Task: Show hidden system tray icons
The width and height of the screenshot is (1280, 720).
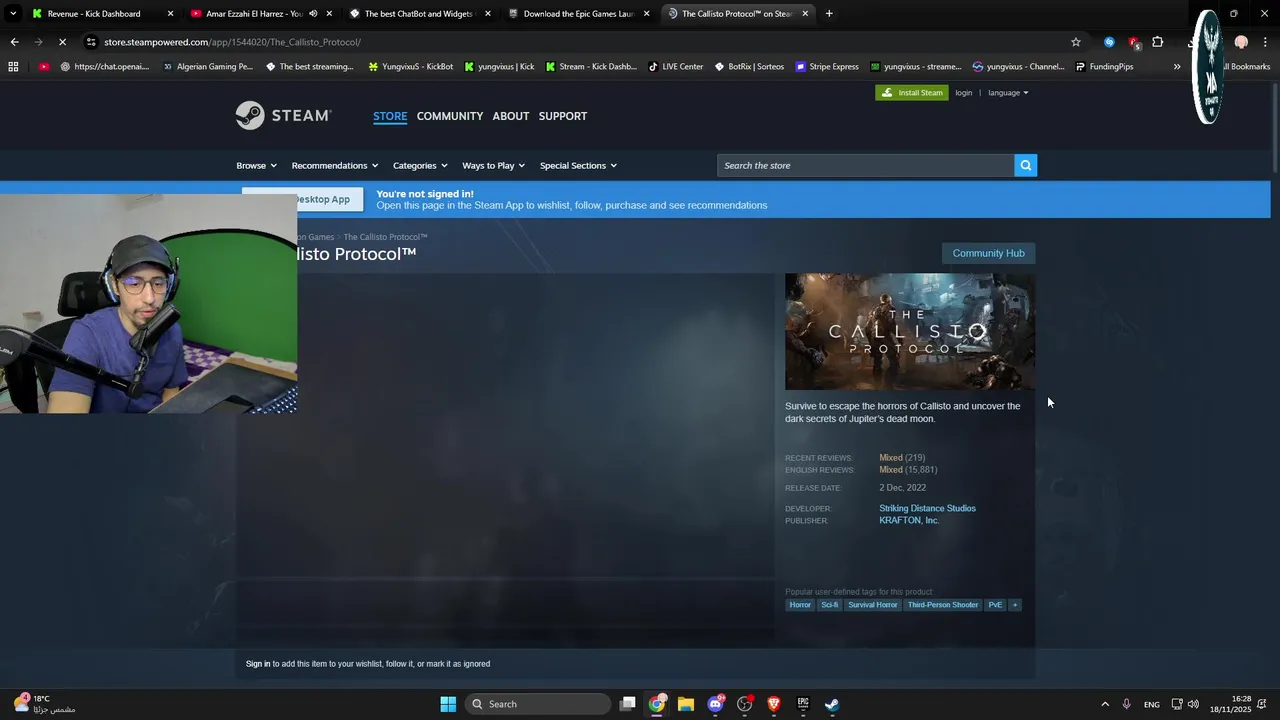Action: pyautogui.click(x=1105, y=704)
